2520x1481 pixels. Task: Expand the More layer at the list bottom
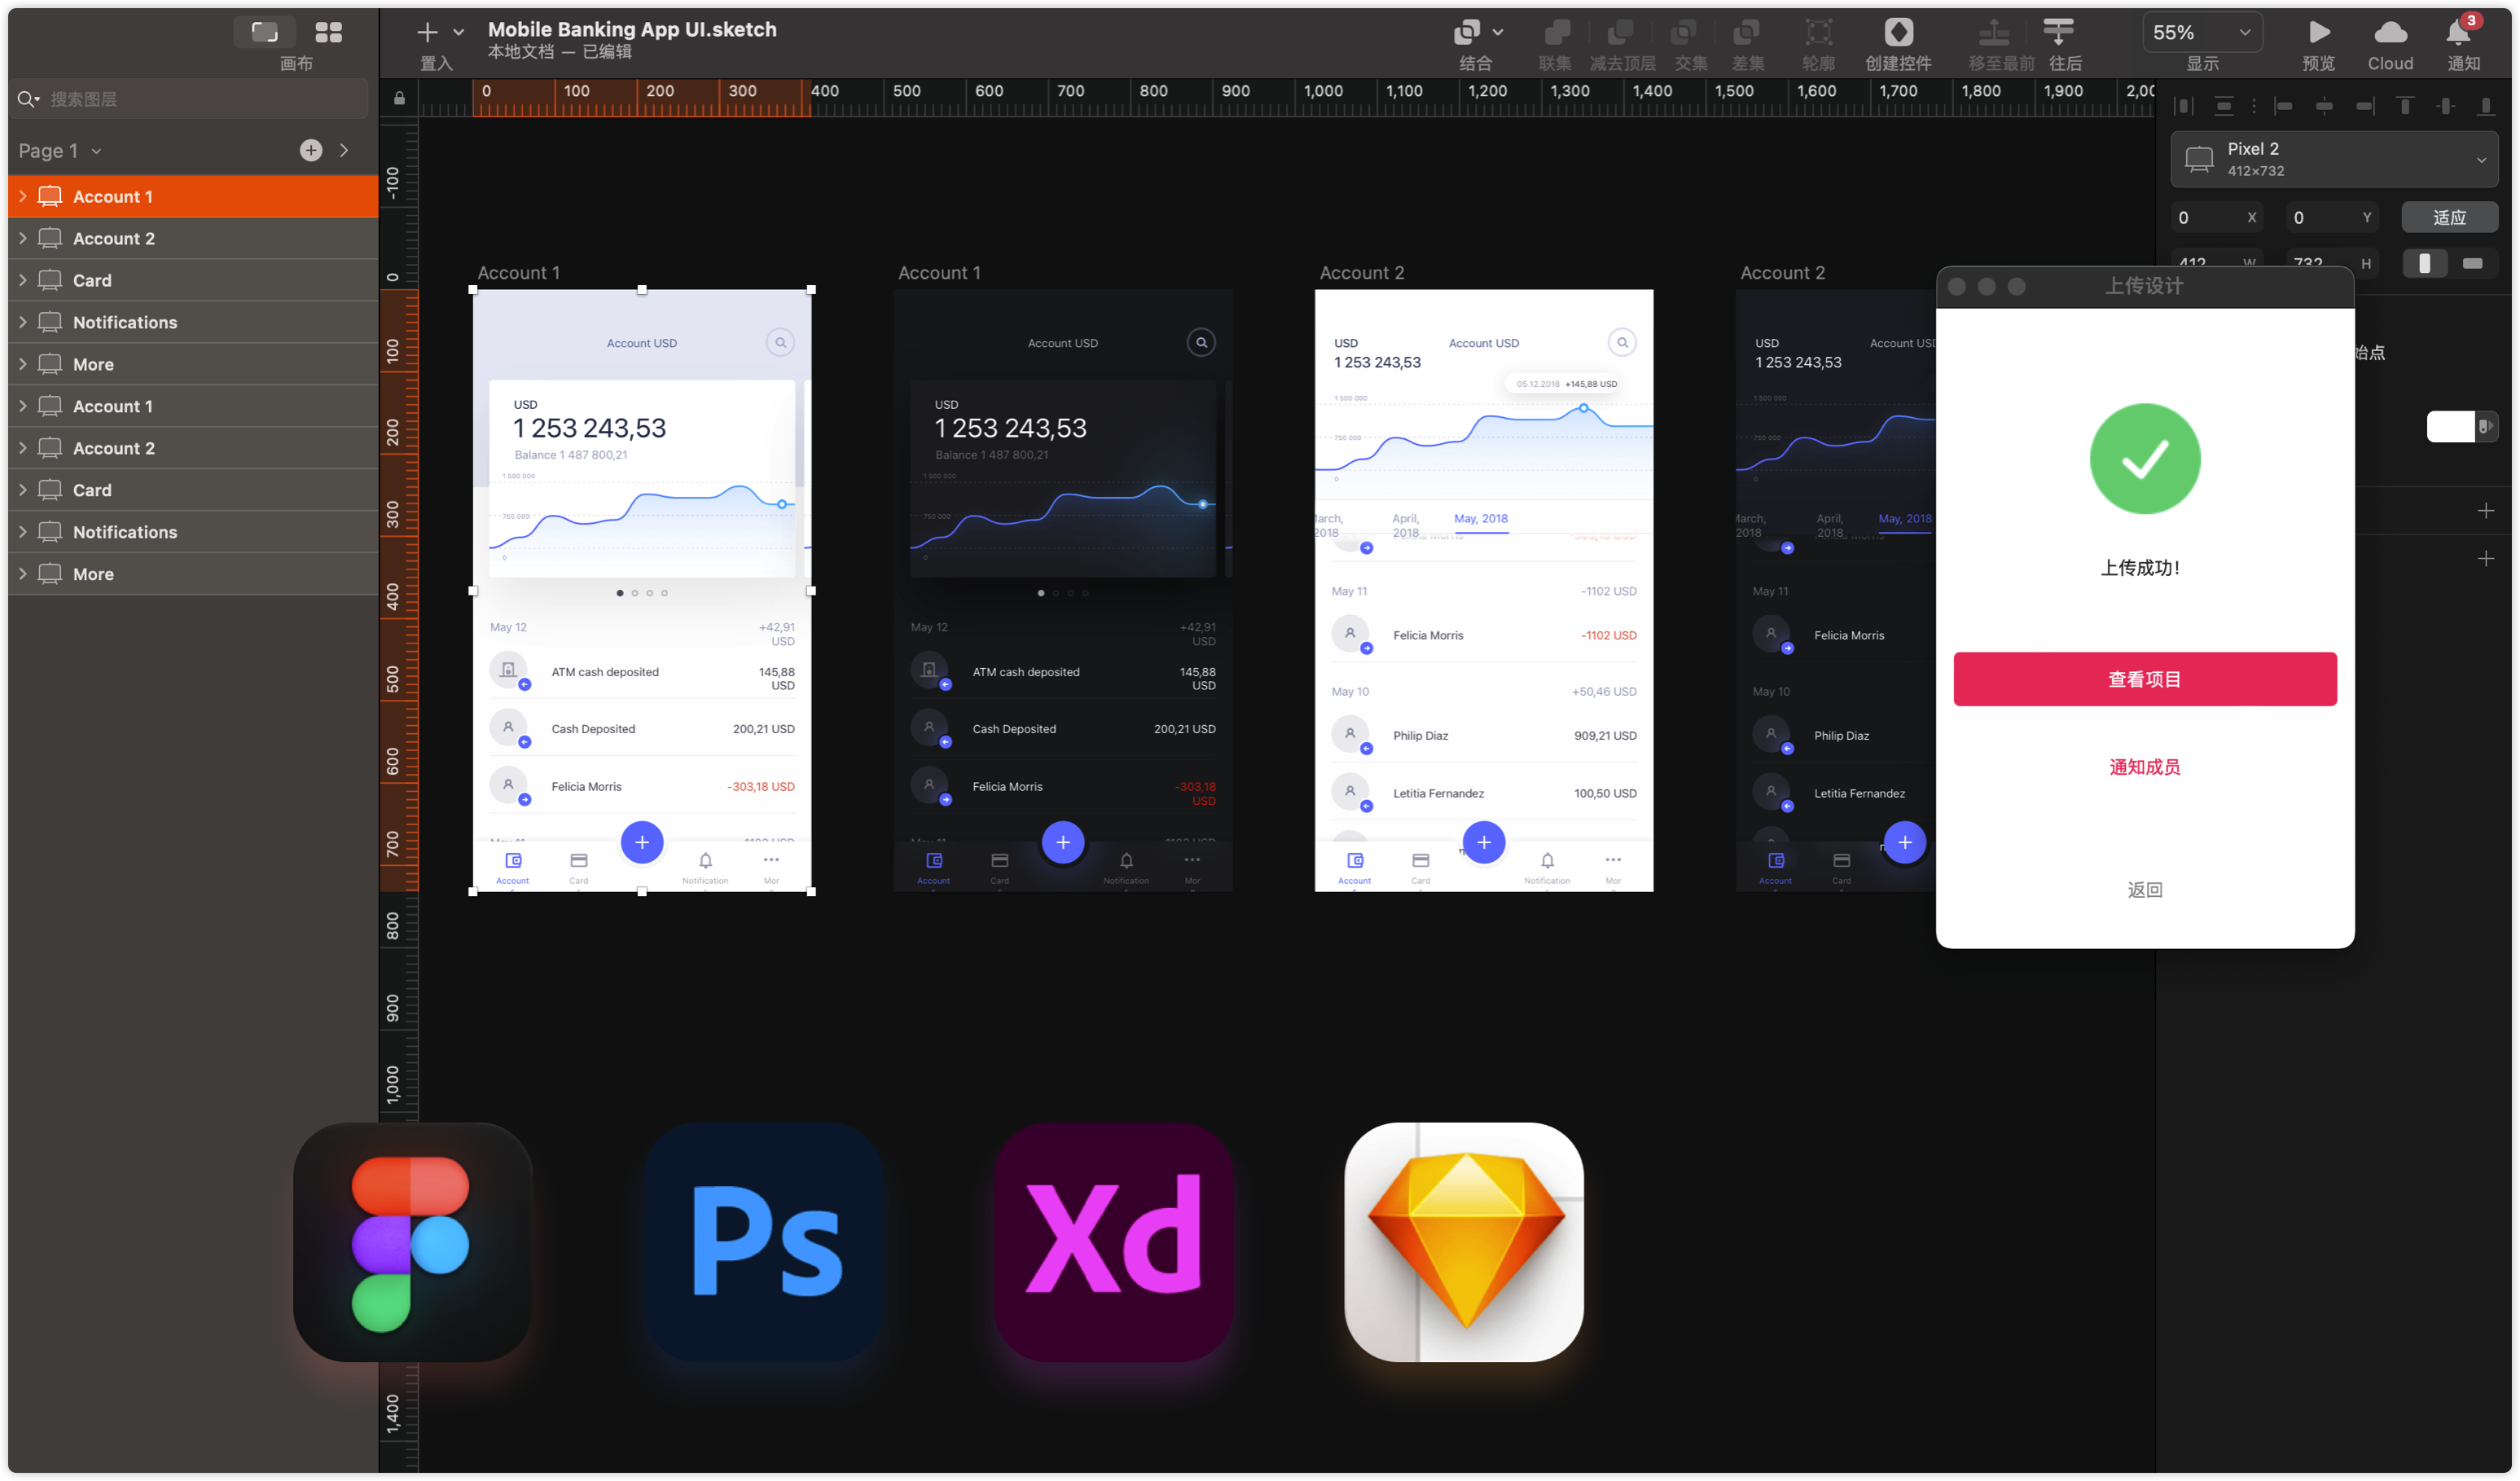click(x=23, y=574)
